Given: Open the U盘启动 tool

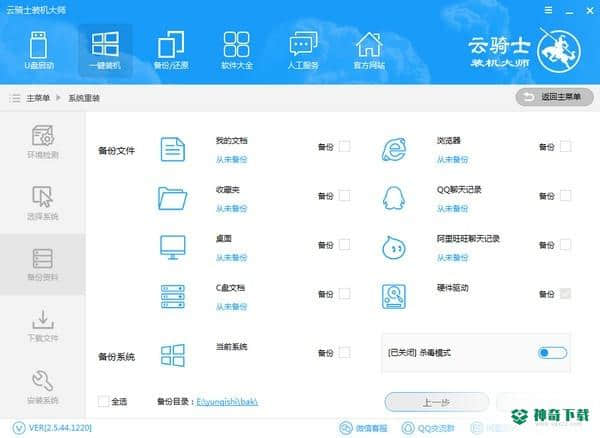Looking at the screenshot, I should pyautogui.click(x=39, y=51).
